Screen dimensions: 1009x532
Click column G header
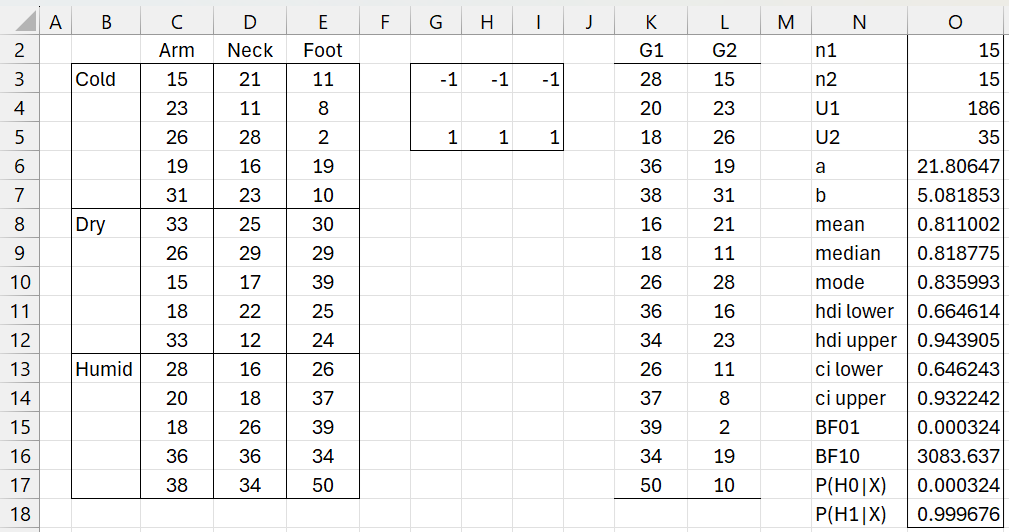pyautogui.click(x=435, y=20)
